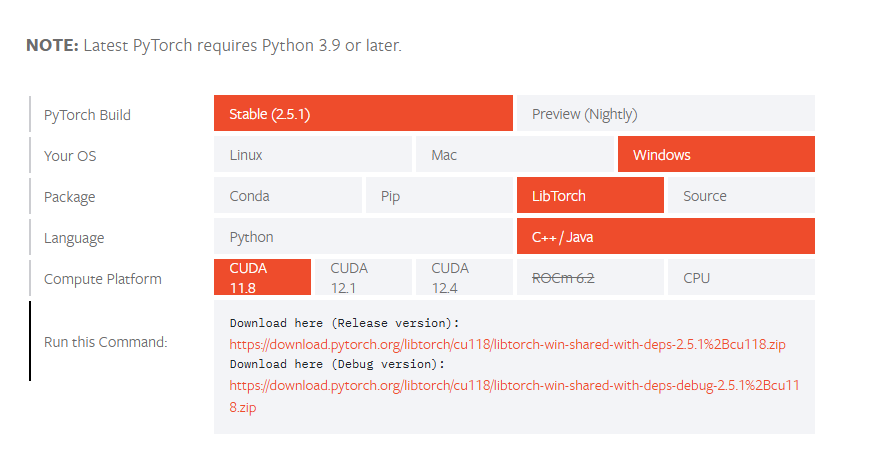
Task: Click the struck-through ROCm 6.2 option
Action: tap(590, 277)
